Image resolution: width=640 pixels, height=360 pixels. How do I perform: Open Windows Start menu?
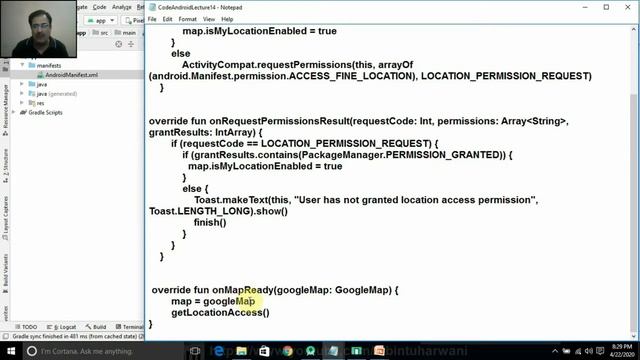(x=11, y=351)
